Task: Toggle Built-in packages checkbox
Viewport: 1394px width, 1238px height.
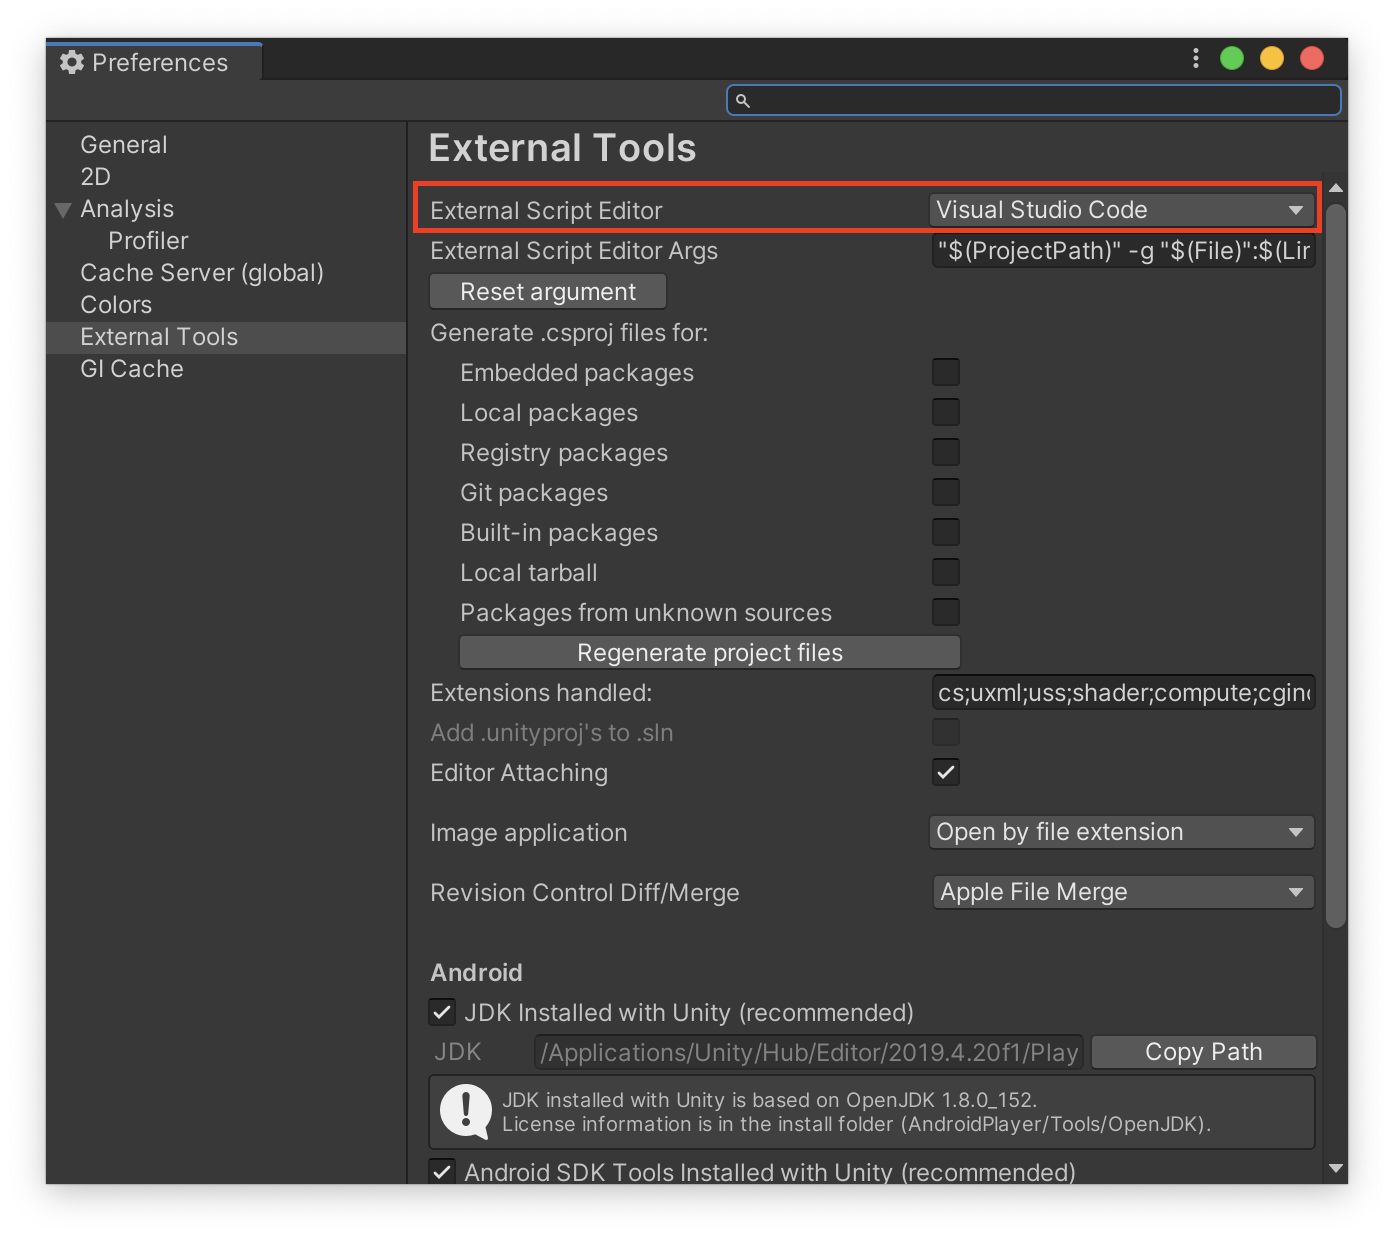Action: [x=946, y=532]
